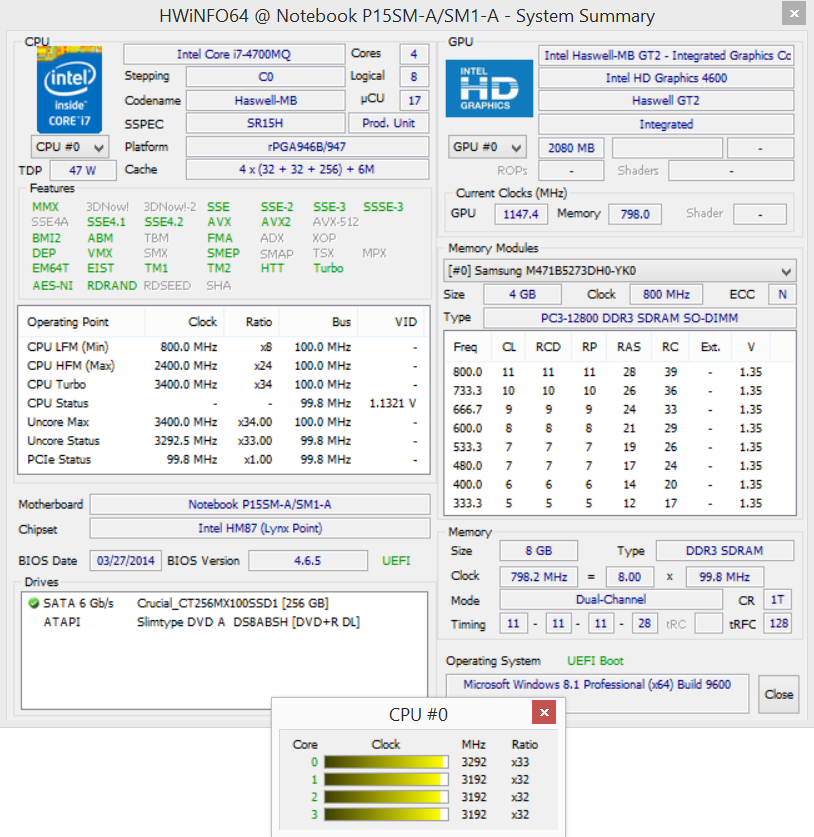
Task: Click the Turbo feature label
Action: pos(328,268)
